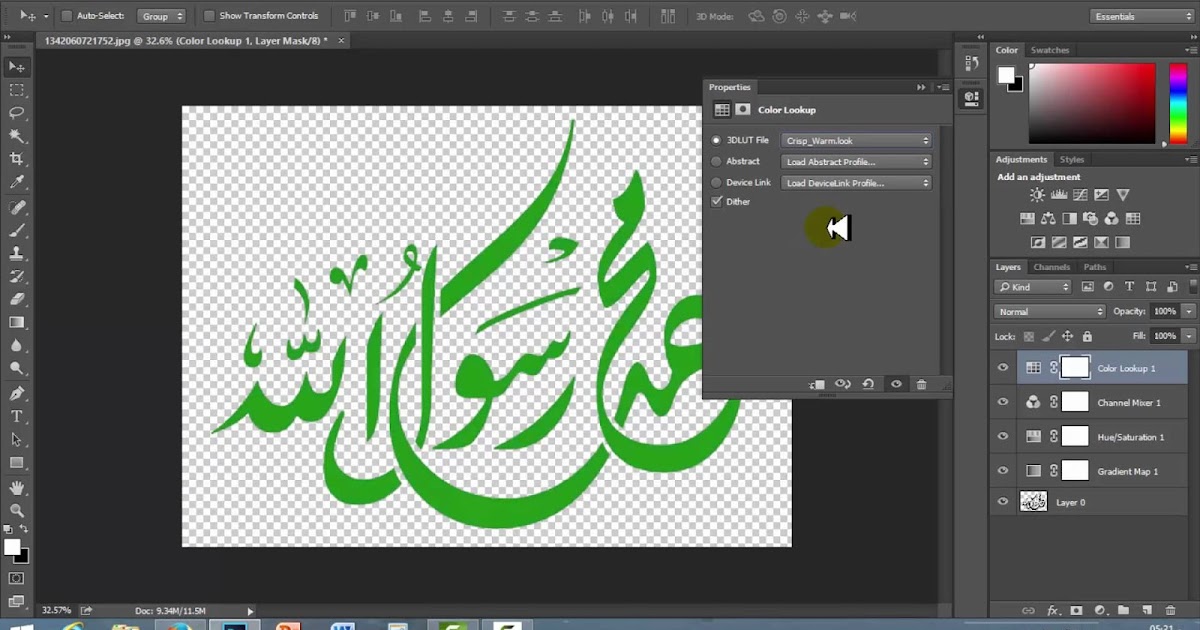Select the Lasso tool
Viewport: 1200px width, 630px height.
click(x=14, y=113)
